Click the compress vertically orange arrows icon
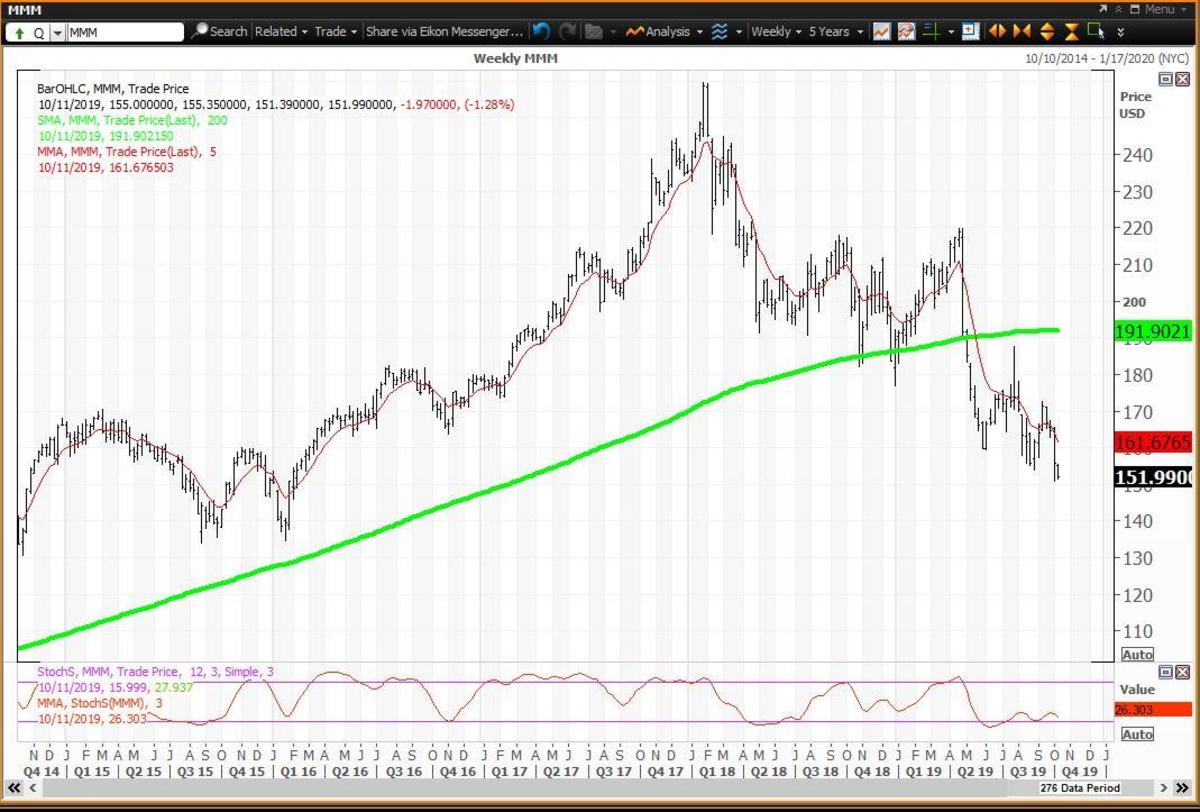1200x812 pixels. click(x=1071, y=31)
